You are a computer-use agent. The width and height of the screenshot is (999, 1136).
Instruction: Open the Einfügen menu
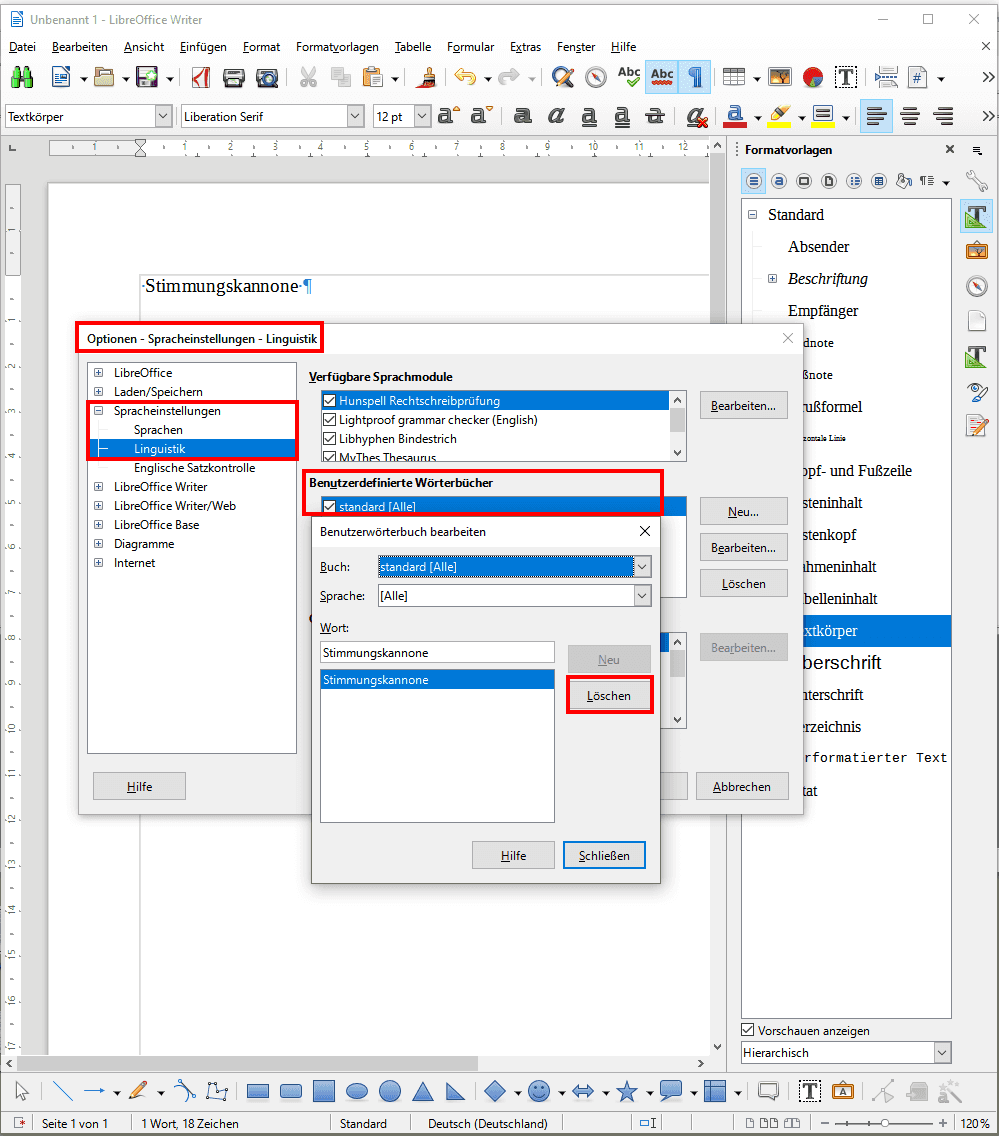tap(203, 47)
